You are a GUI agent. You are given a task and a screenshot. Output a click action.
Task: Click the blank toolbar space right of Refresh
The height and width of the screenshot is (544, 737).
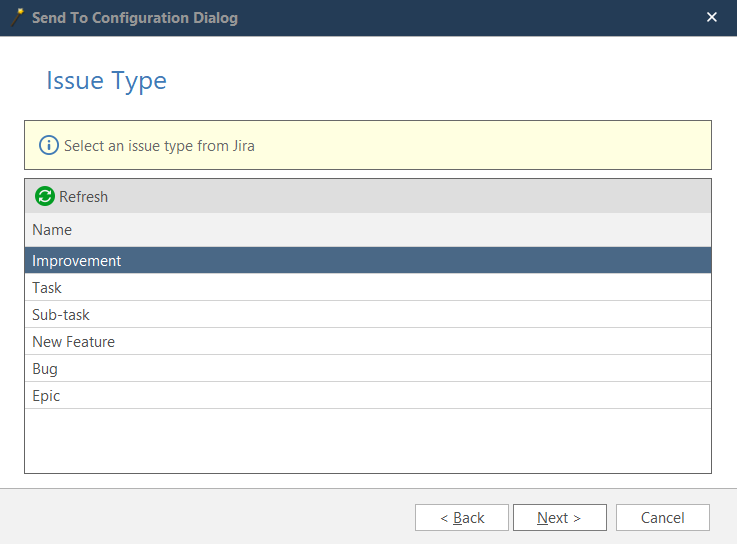400,197
